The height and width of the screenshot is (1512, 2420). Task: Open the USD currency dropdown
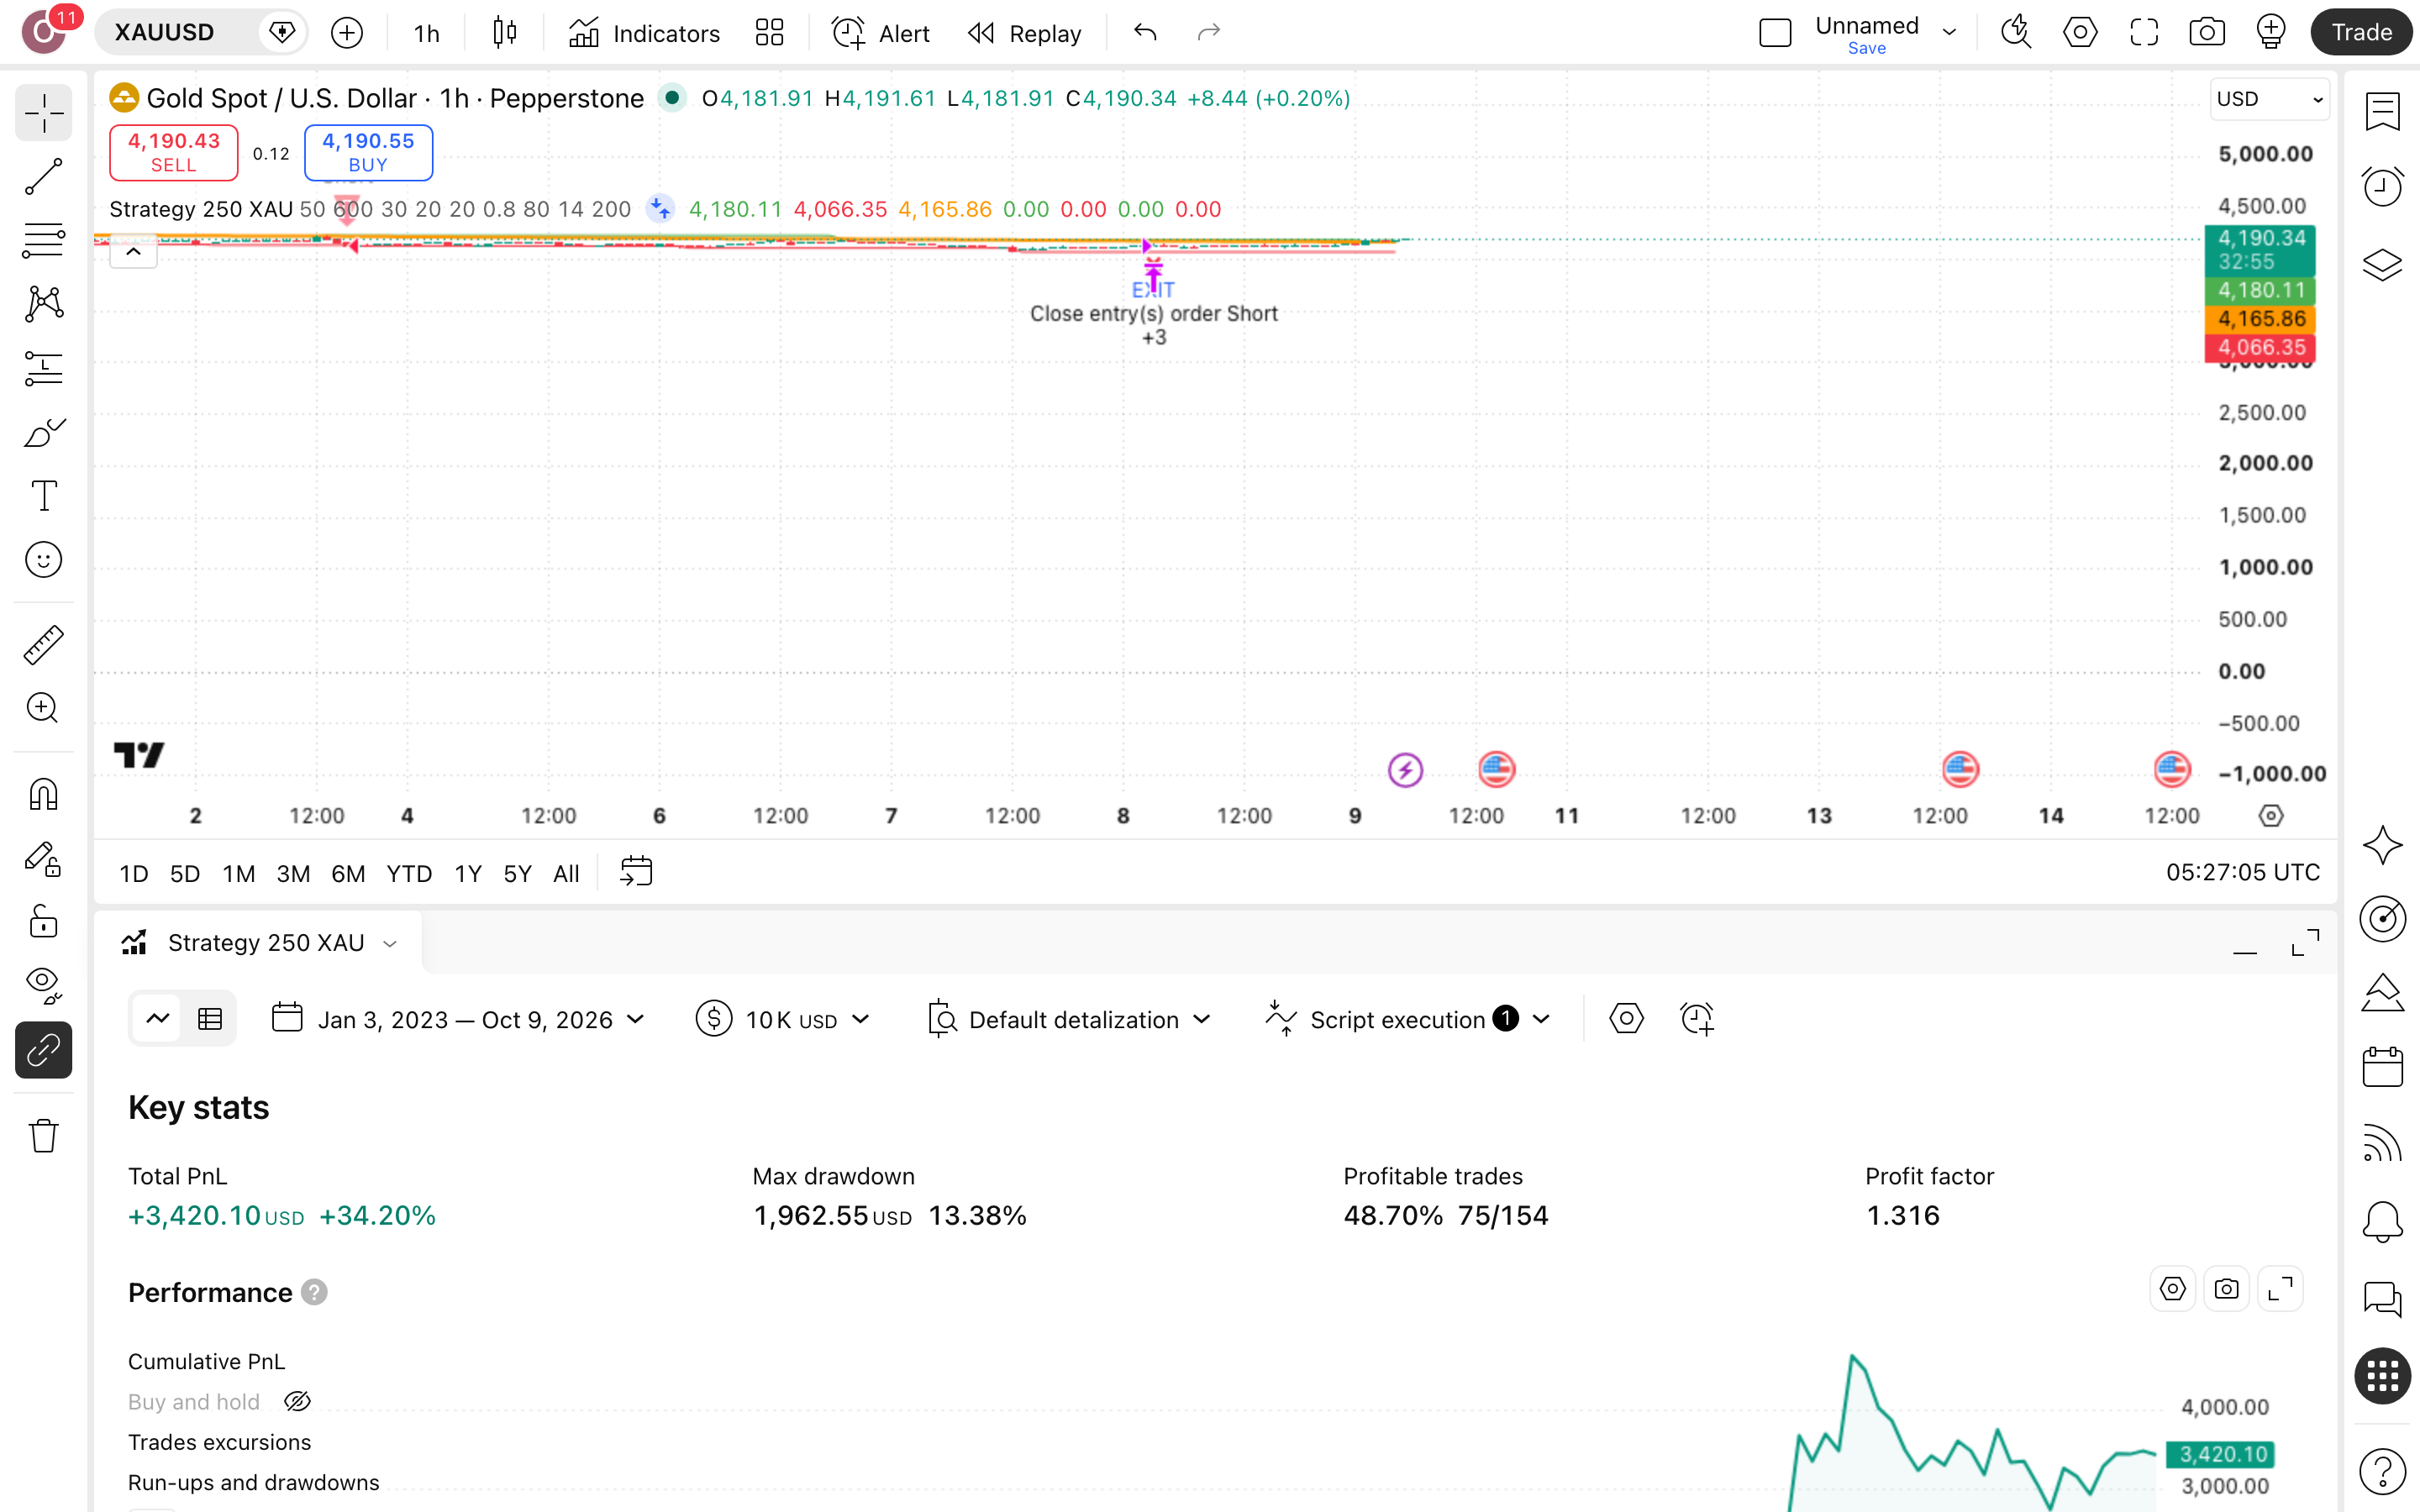pyautogui.click(x=2269, y=99)
